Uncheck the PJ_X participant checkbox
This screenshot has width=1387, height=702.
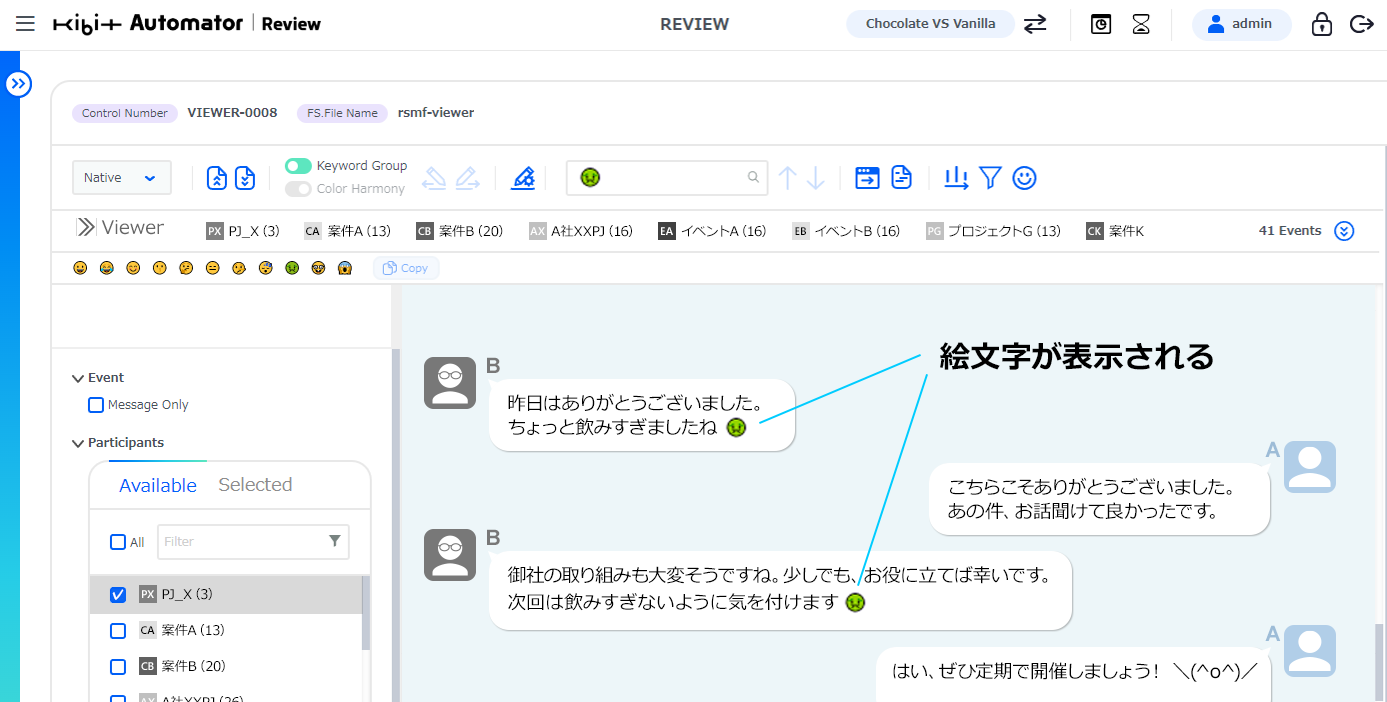(117, 594)
